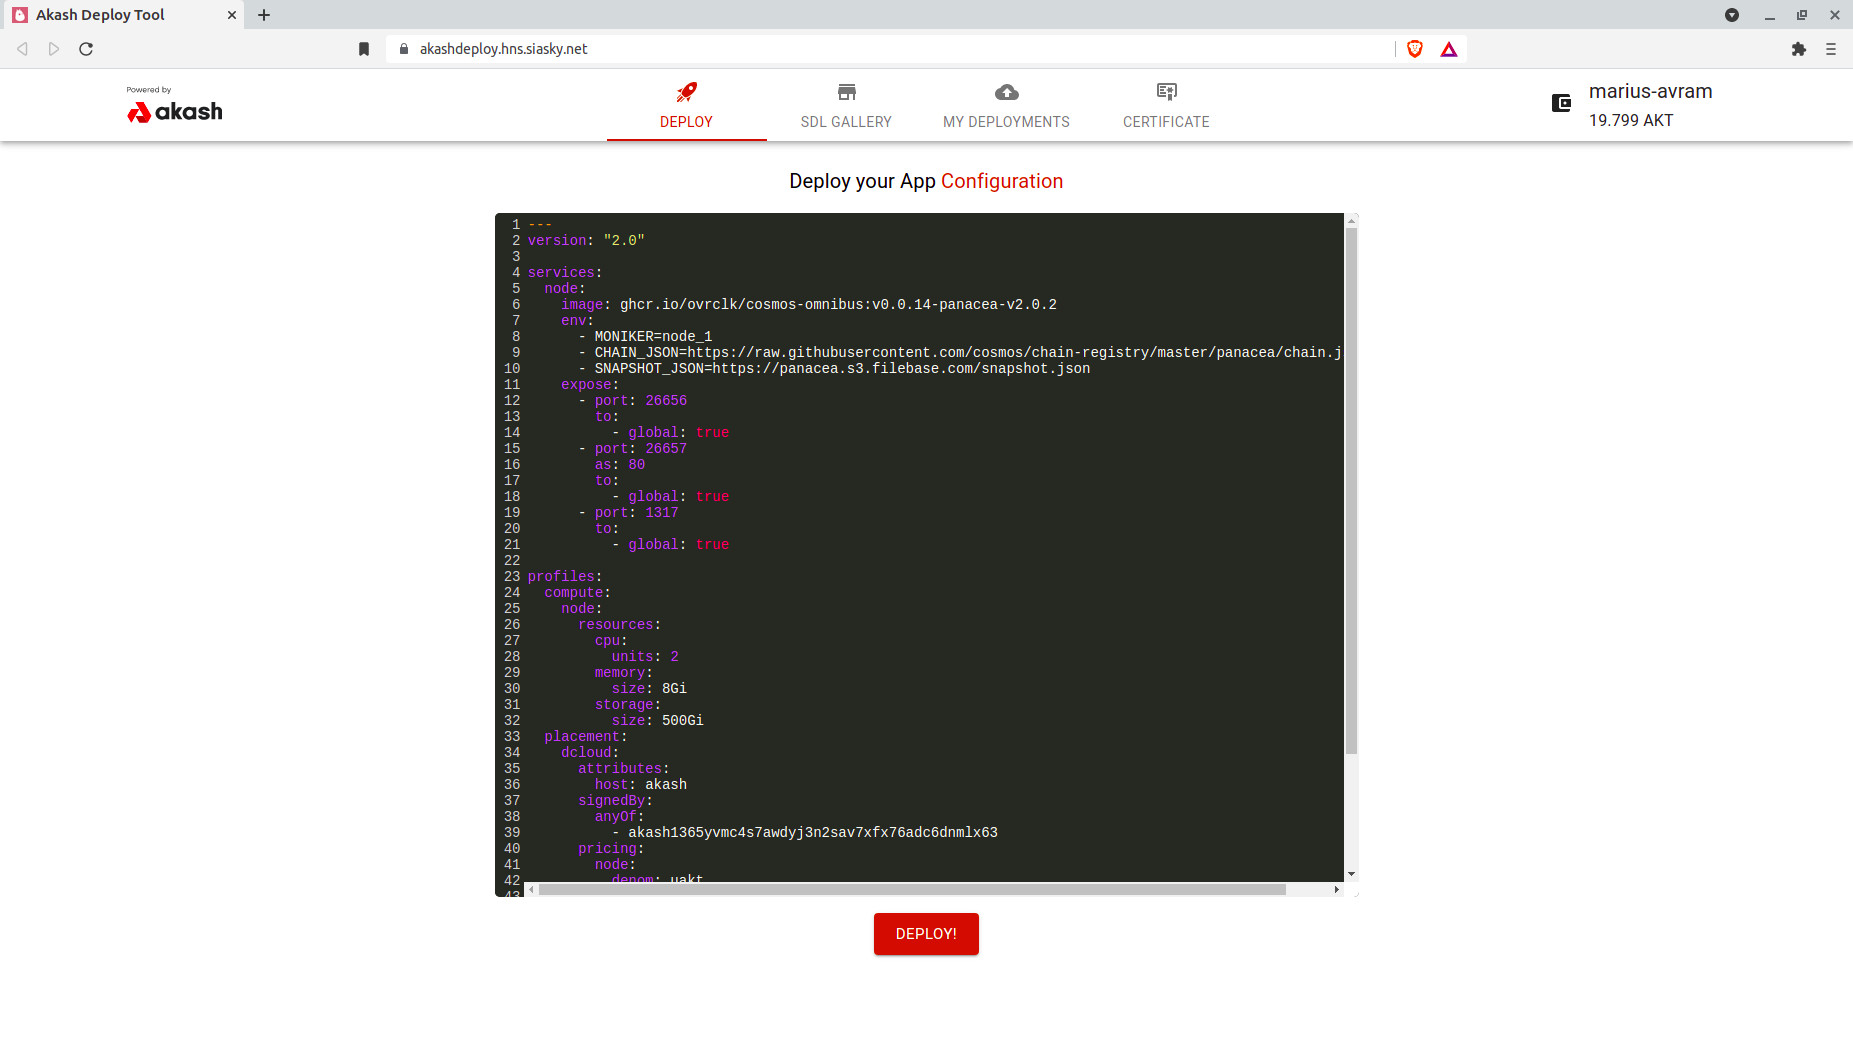Open the MY DEPLOYMENTS tab label

click(x=1006, y=122)
